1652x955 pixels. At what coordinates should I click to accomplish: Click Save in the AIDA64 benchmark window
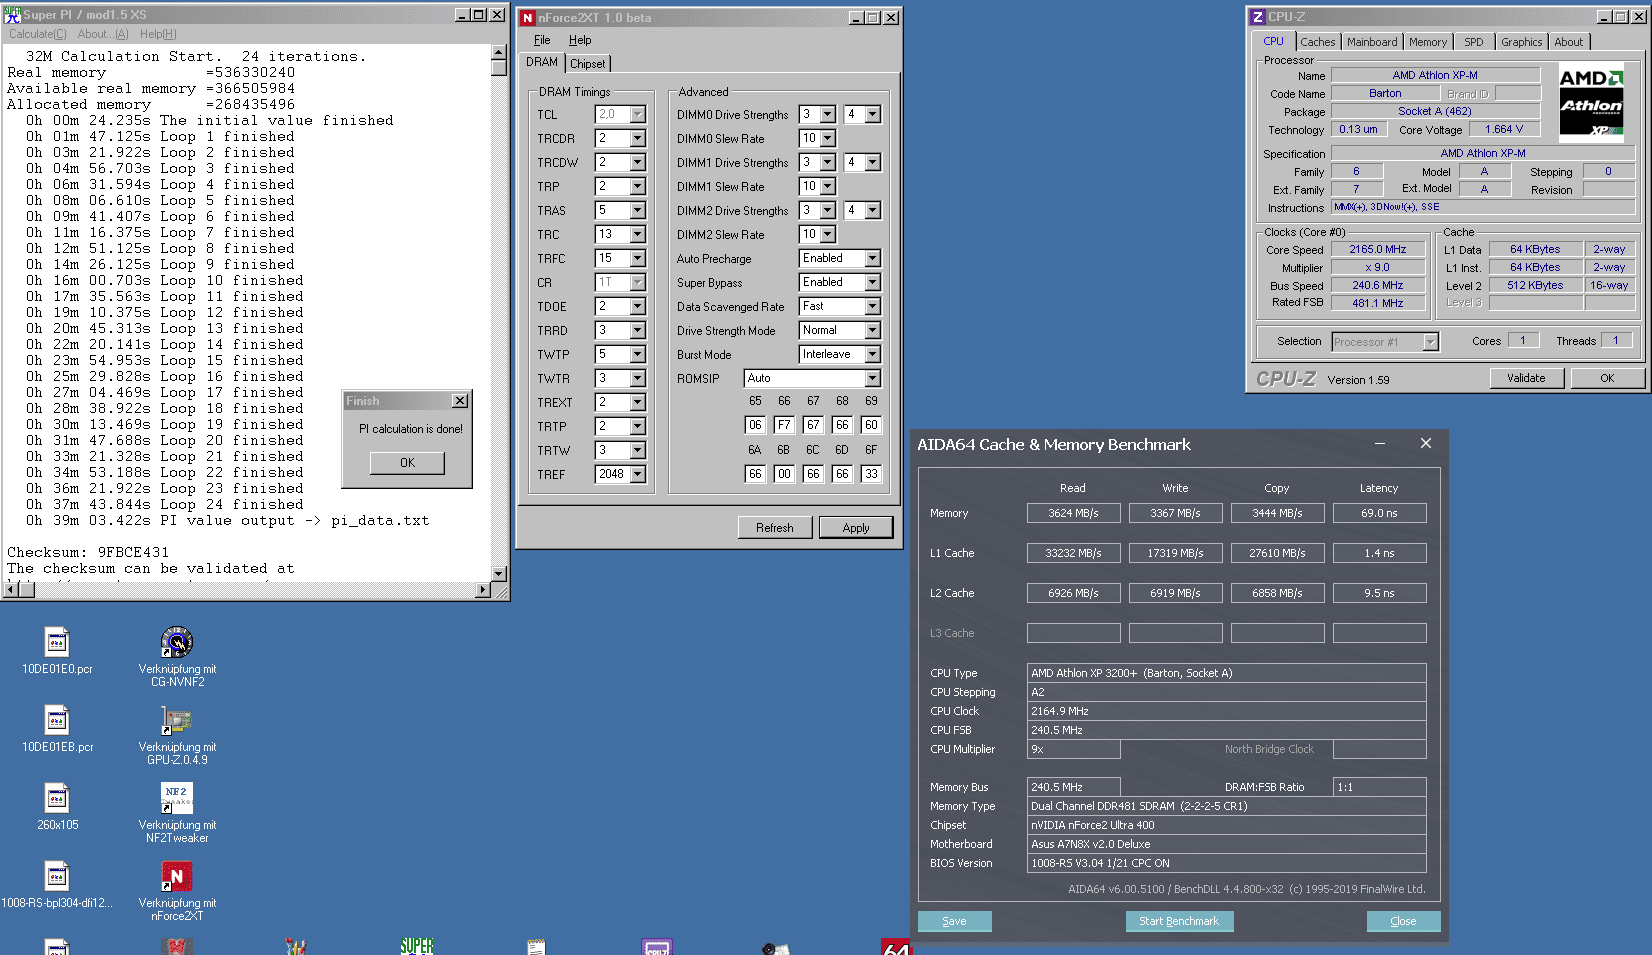point(954,921)
